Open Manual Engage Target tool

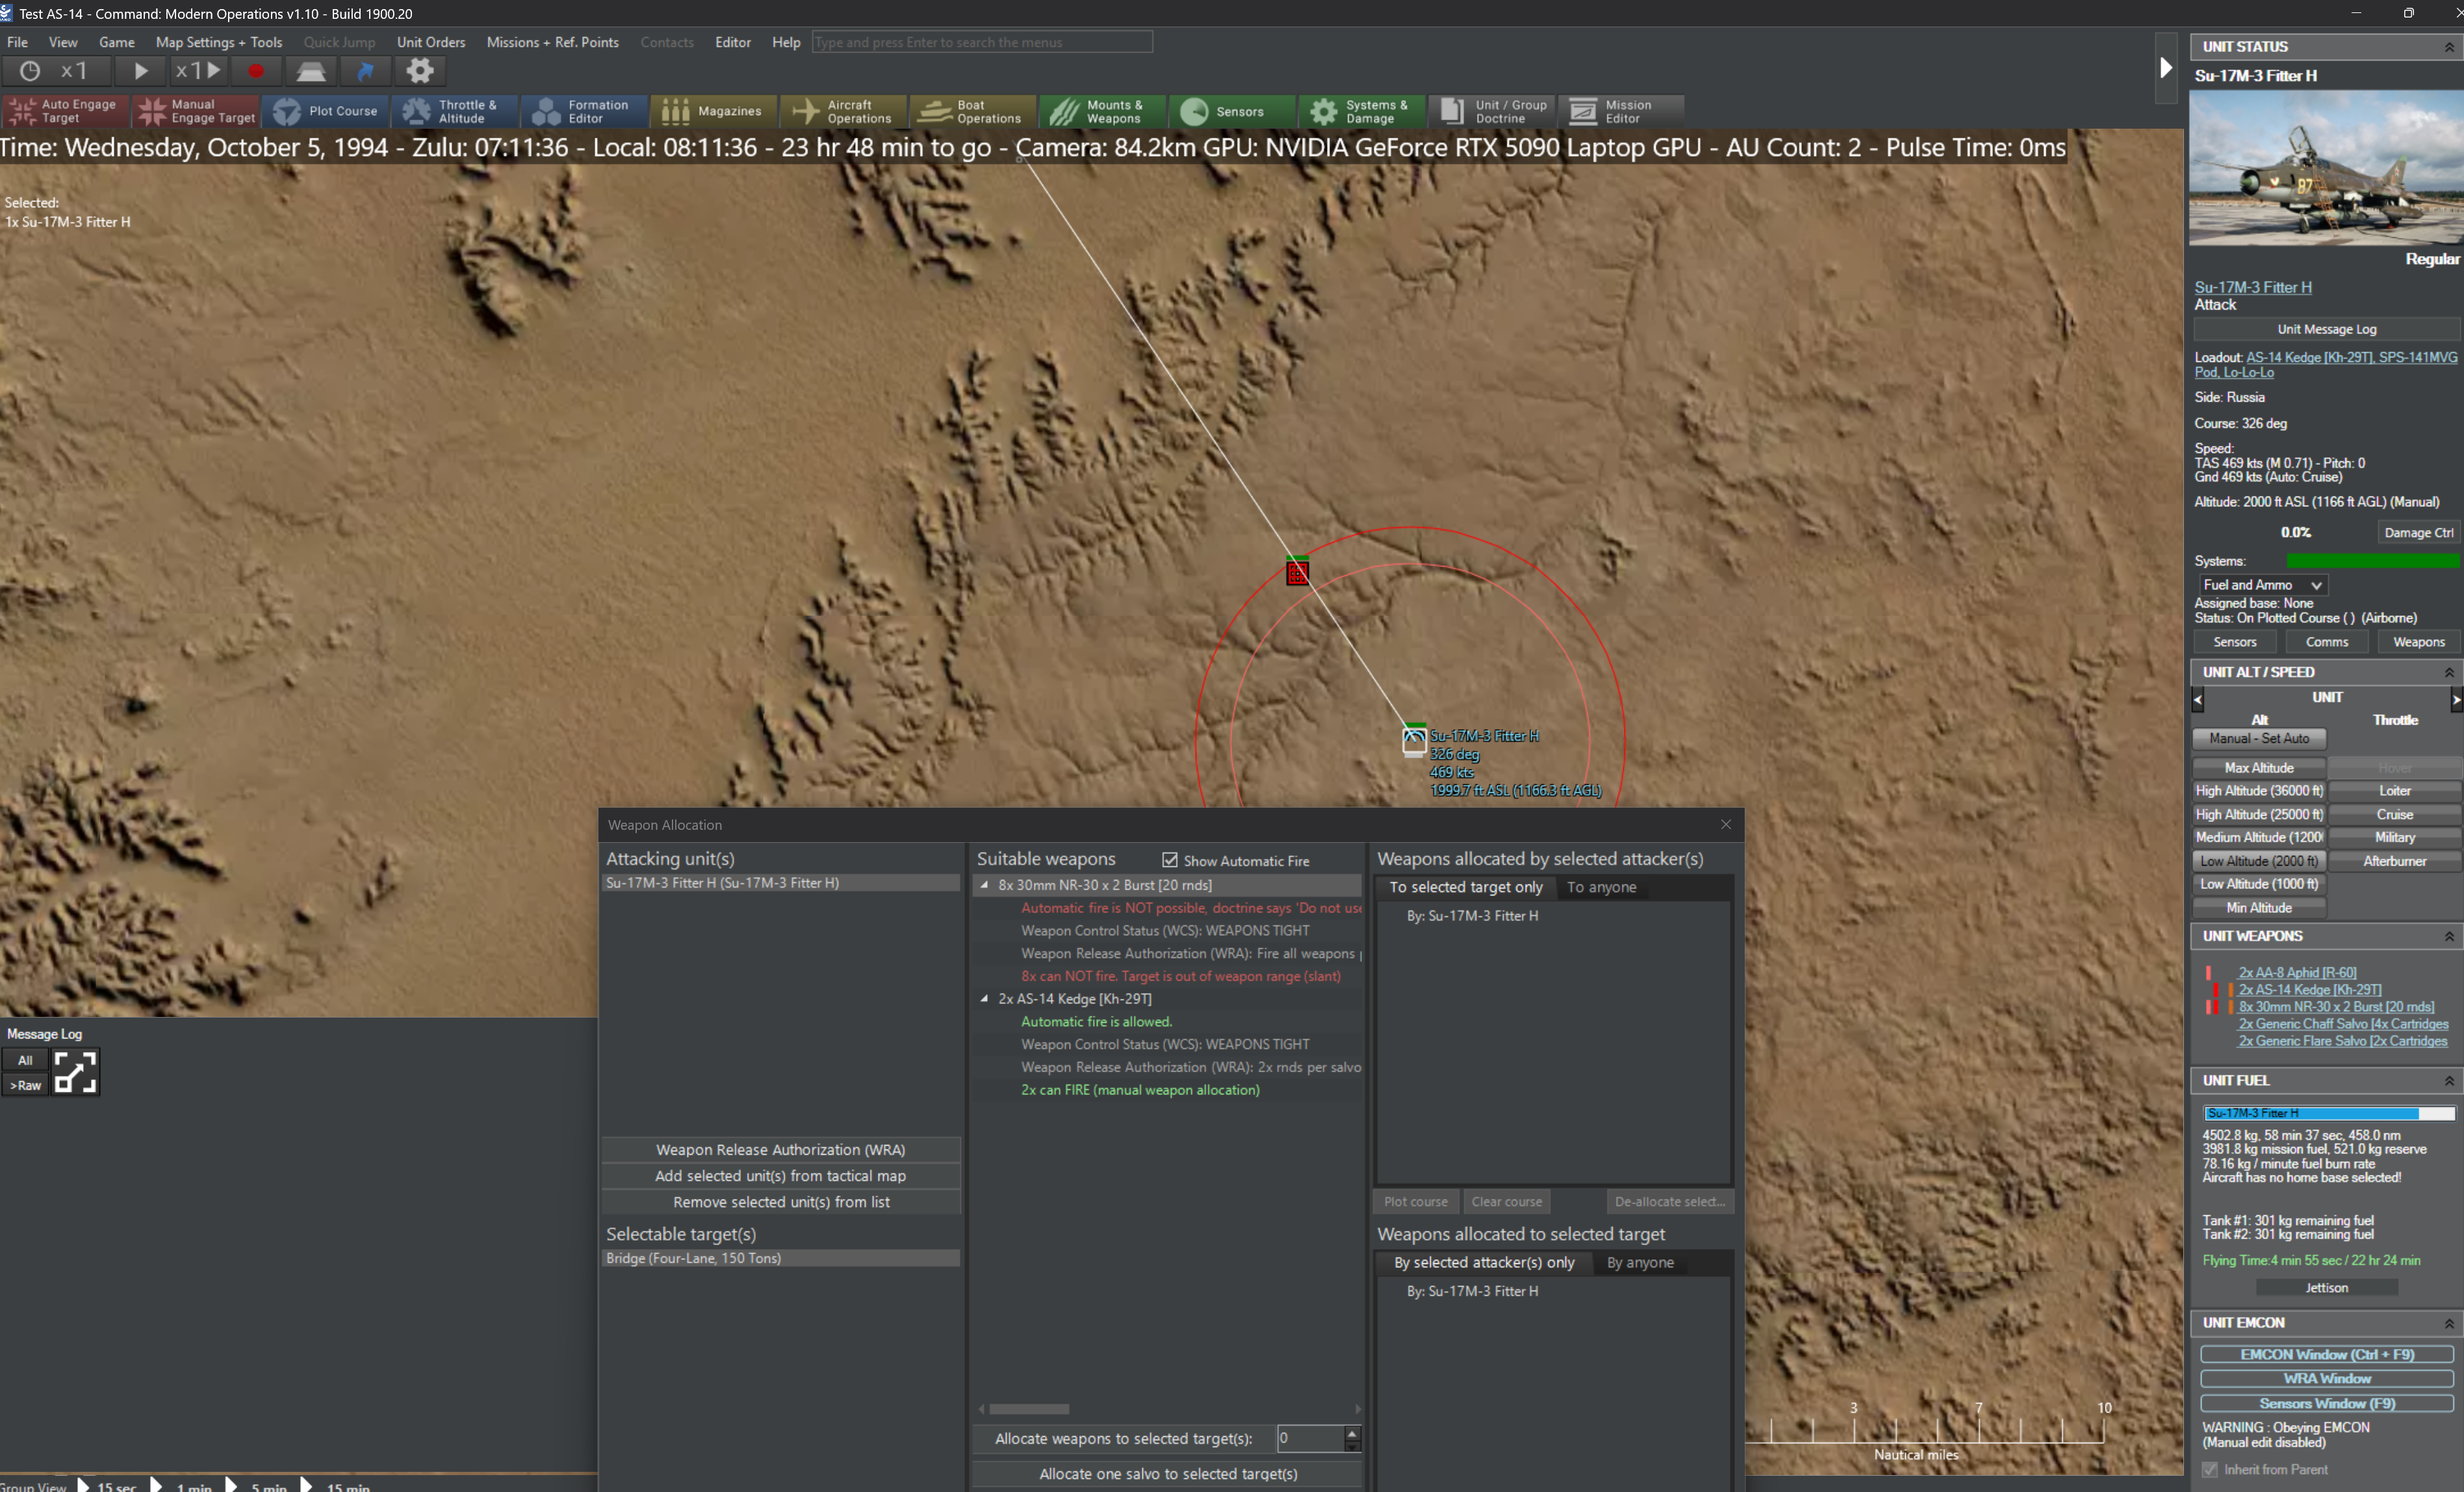click(x=196, y=111)
